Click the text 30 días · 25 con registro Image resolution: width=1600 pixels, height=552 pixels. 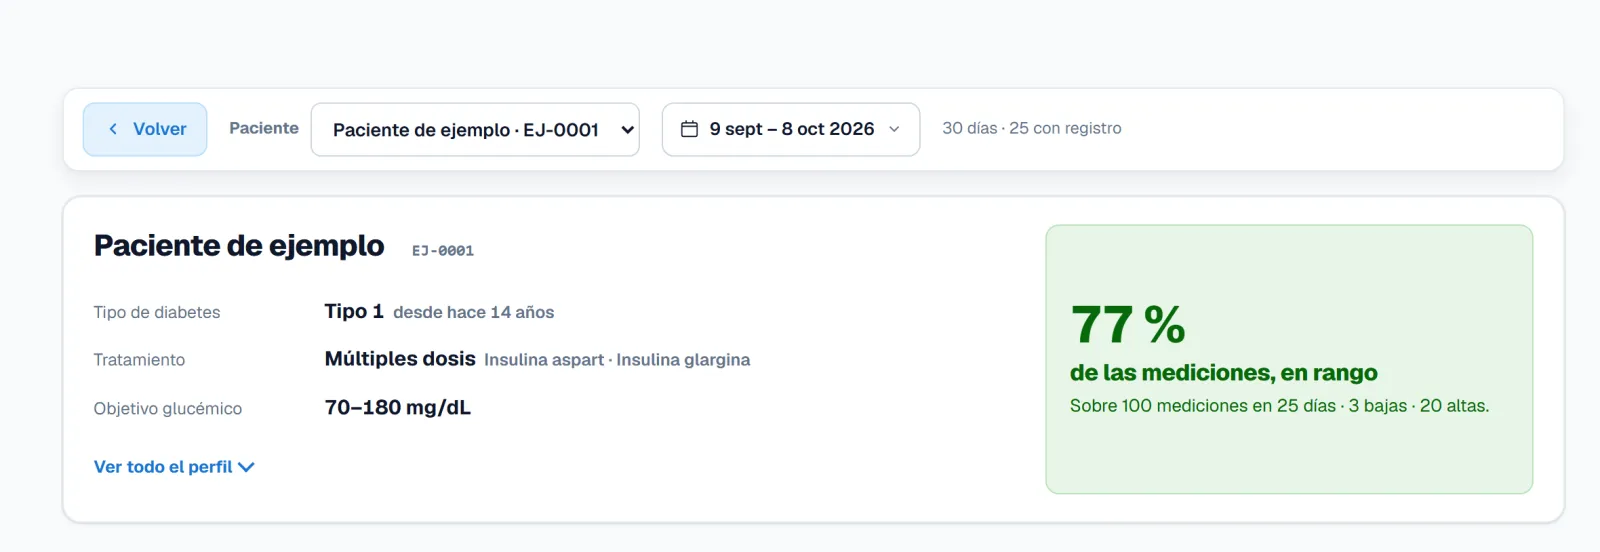tap(1032, 128)
